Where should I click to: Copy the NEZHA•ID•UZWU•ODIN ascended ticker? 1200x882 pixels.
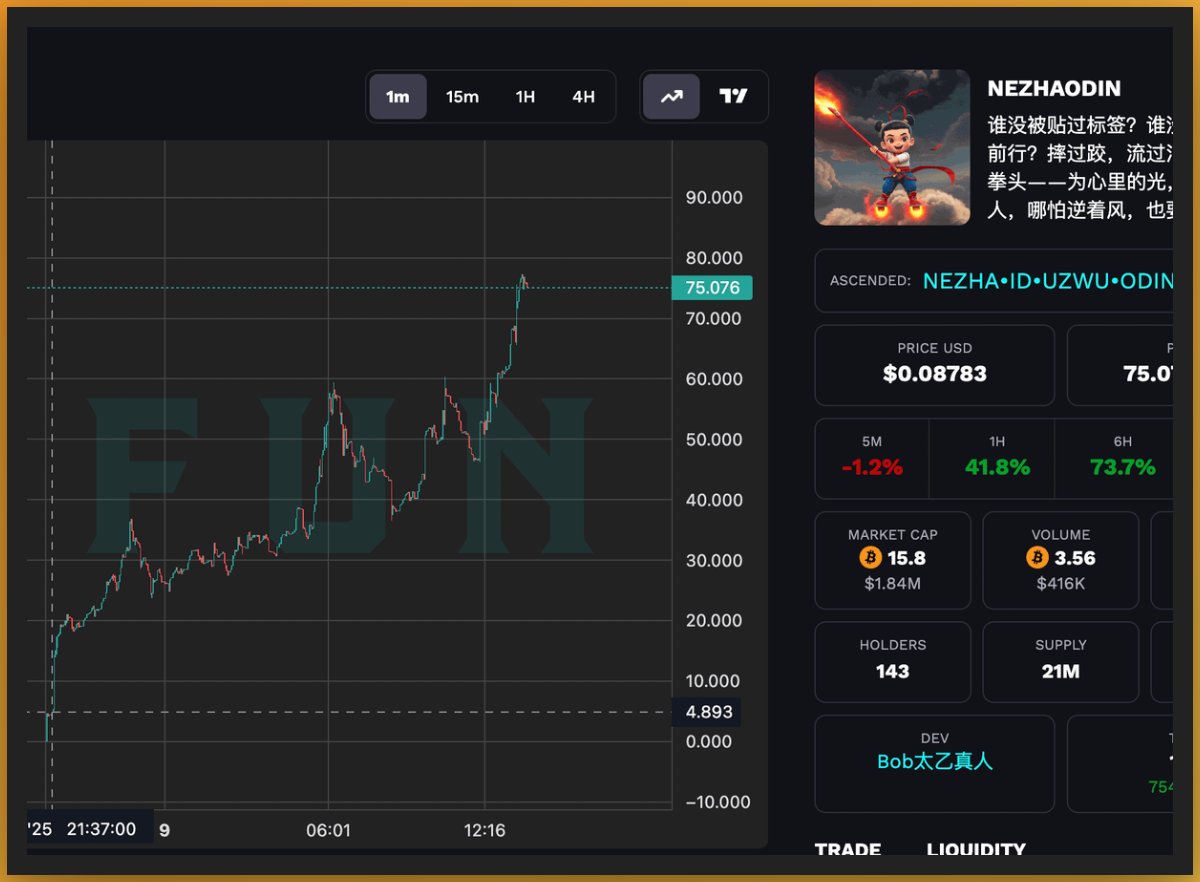click(1047, 281)
